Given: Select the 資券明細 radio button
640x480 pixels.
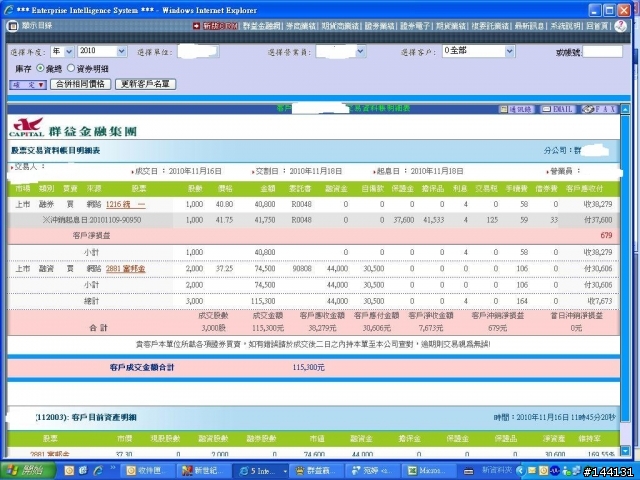Looking at the screenshot, I should click(x=71, y=68).
